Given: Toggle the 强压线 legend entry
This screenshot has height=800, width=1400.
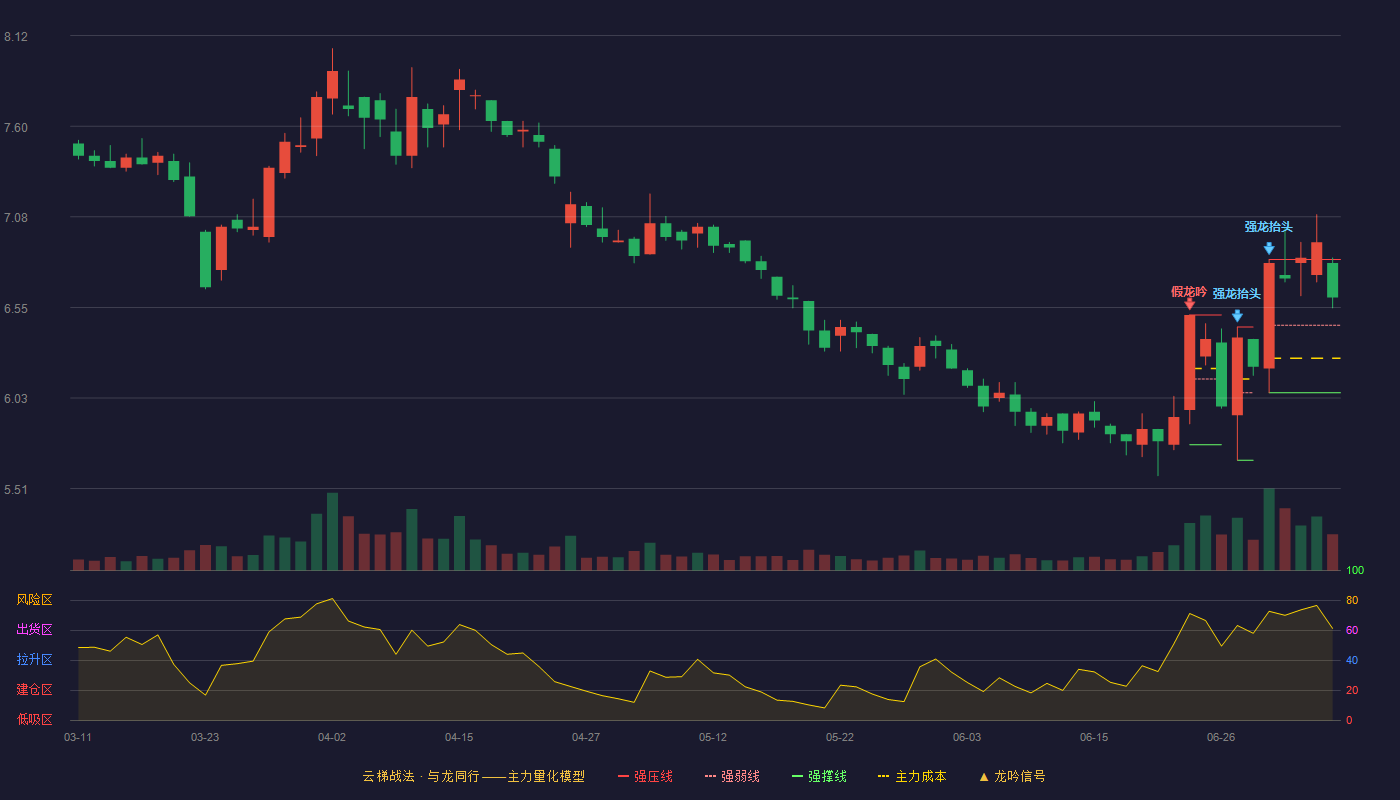Looking at the screenshot, I should tap(645, 776).
